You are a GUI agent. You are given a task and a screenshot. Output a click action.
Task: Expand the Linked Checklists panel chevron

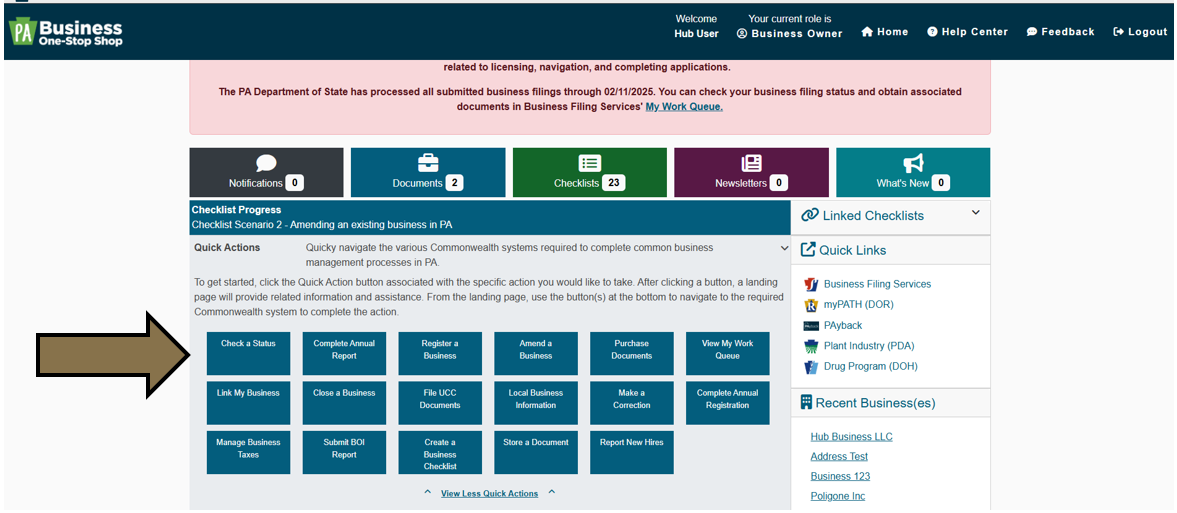click(975, 213)
